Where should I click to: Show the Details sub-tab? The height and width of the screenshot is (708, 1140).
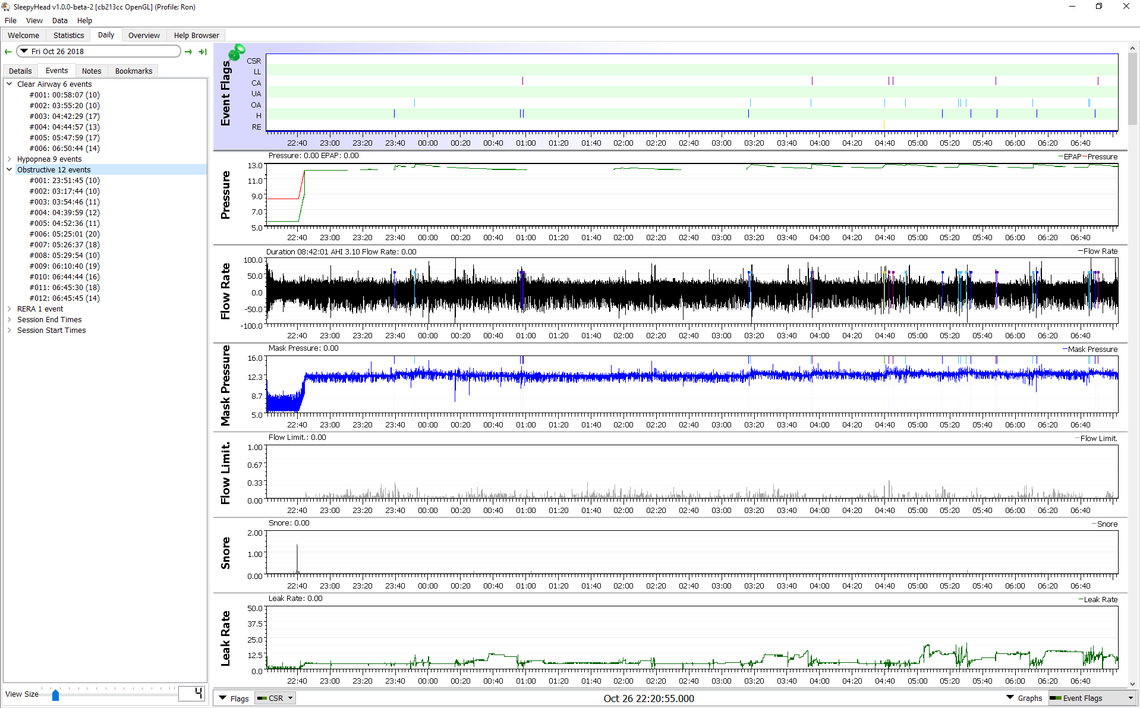click(20, 71)
